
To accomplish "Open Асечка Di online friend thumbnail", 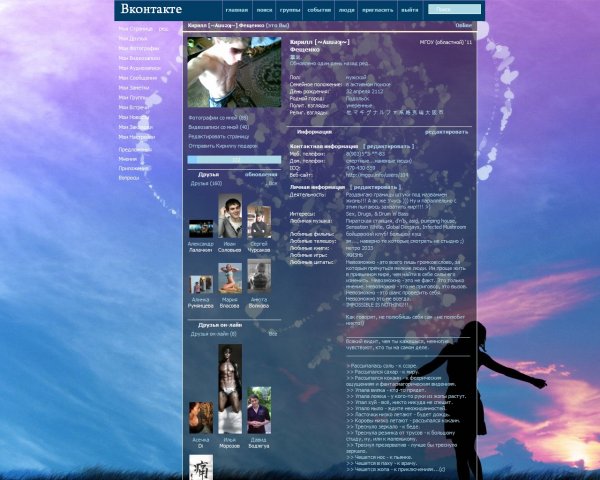I will pyautogui.click(x=201, y=418).
